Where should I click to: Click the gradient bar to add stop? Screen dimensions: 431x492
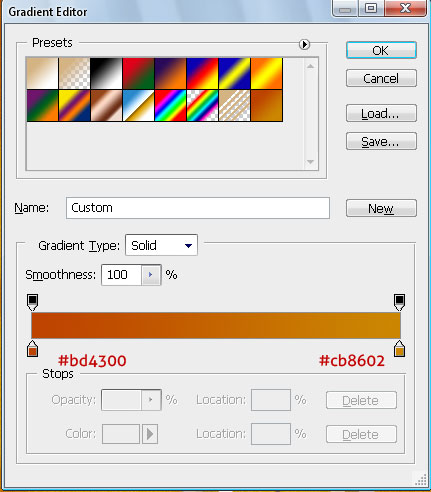coord(216,325)
